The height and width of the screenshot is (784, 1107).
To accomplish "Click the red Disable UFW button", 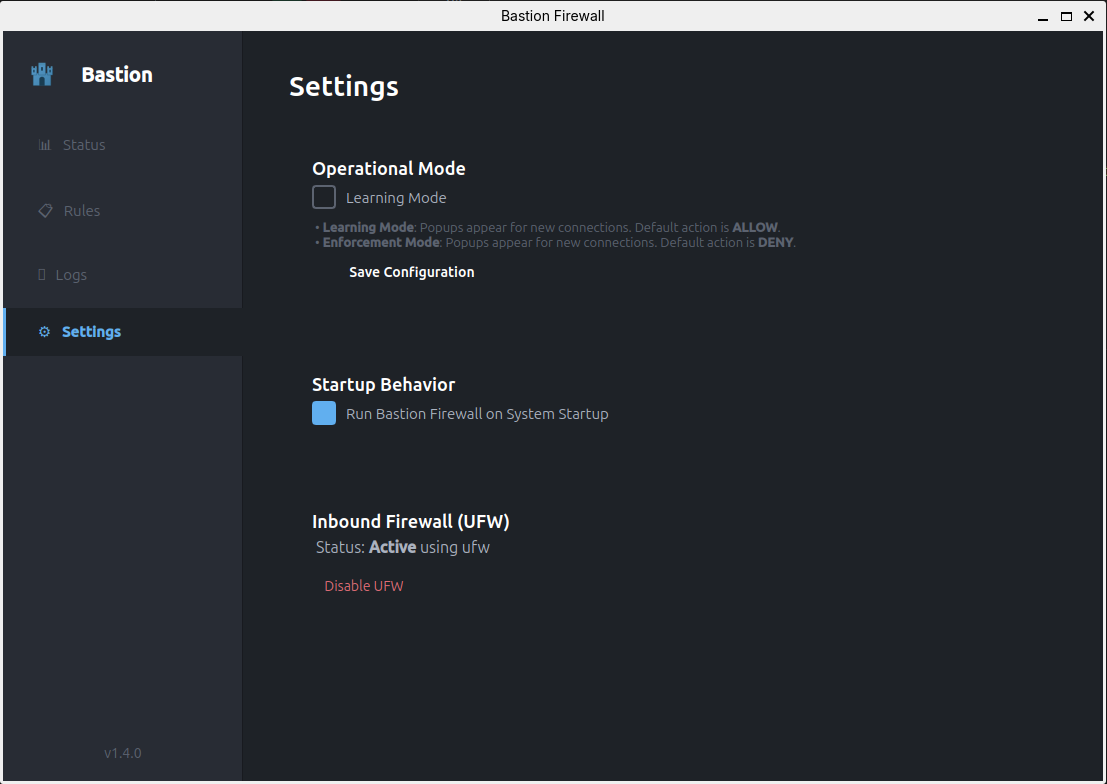I will click(364, 586).
